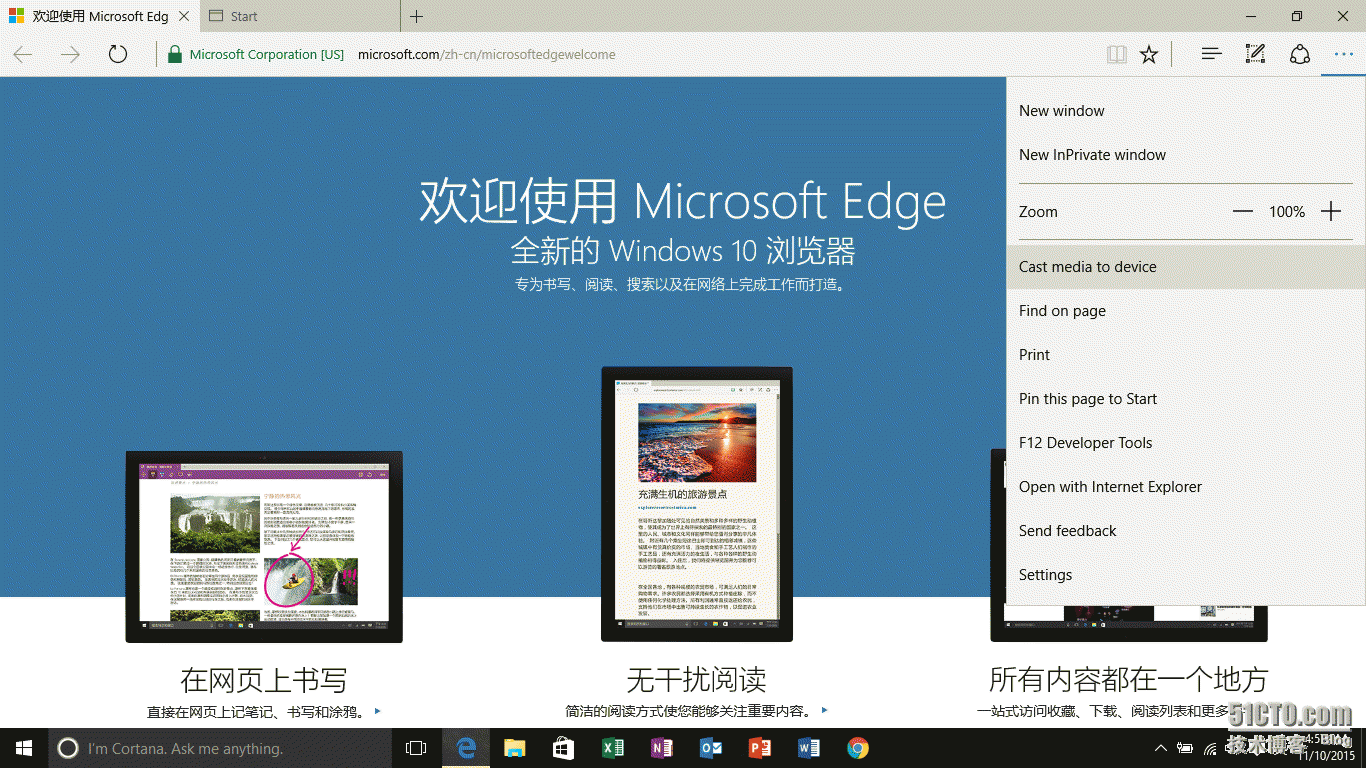
Task: Increase zoom with plus button
Action: 1331,212
